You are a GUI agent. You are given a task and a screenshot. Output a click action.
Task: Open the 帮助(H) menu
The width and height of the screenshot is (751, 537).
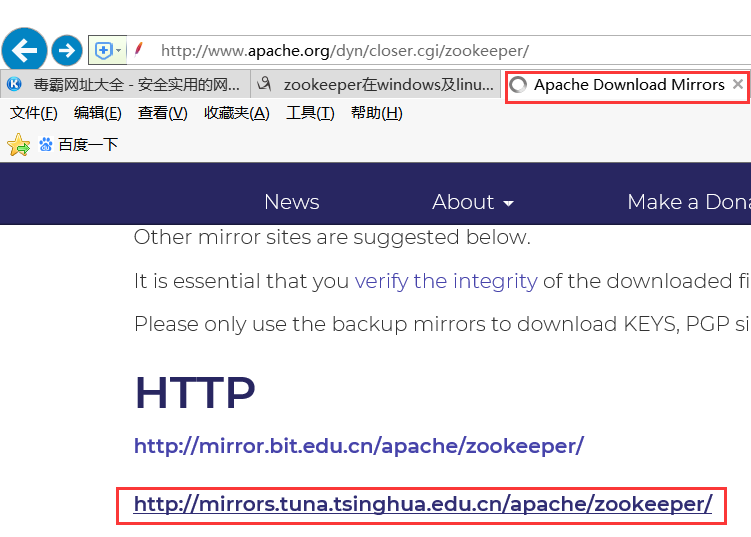pyautogui.click(x=376, y=113)
